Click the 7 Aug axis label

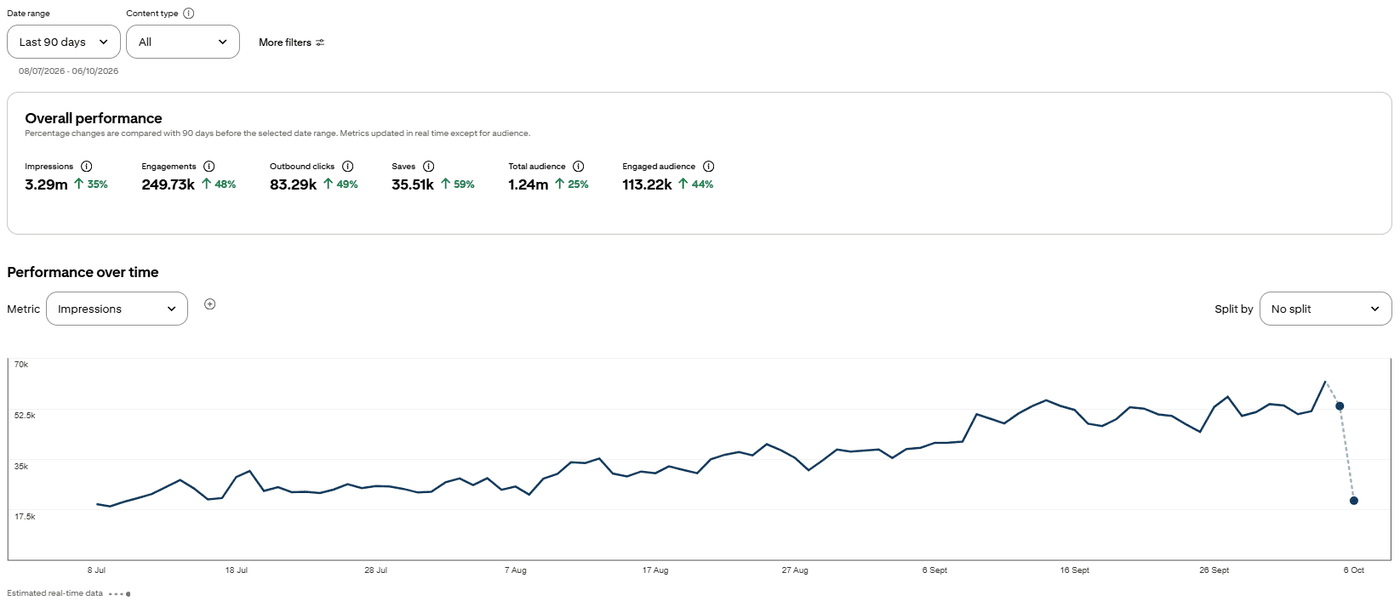click(515, 570)
